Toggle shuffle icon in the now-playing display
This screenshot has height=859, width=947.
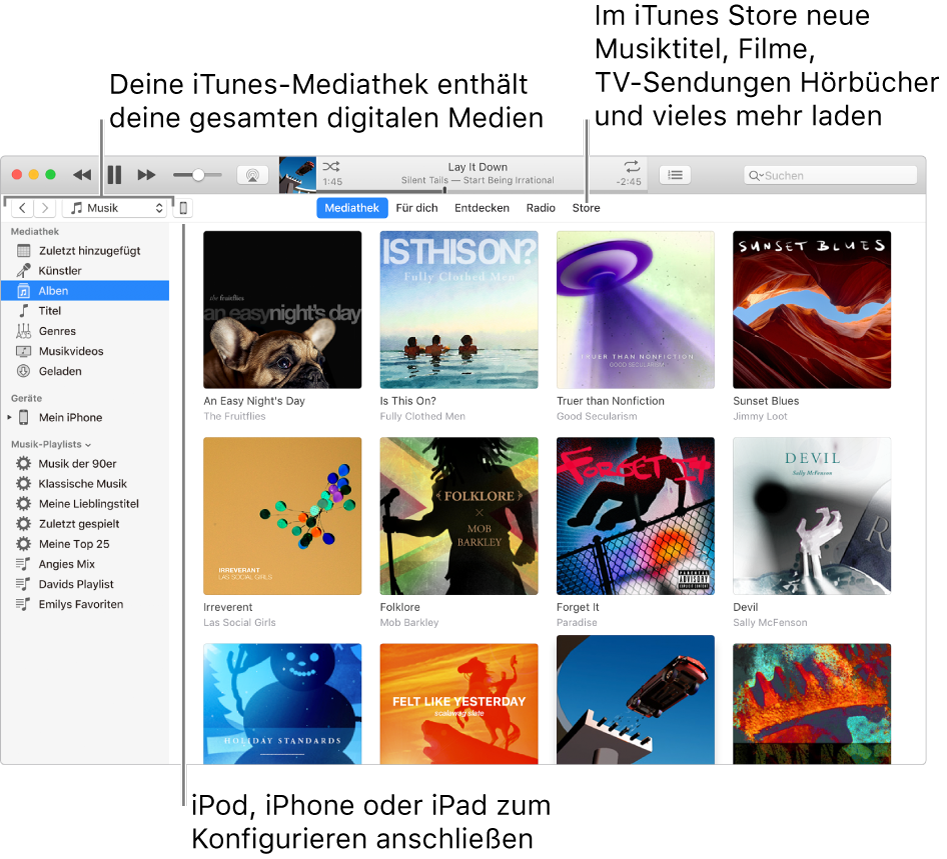click(331, 166)
